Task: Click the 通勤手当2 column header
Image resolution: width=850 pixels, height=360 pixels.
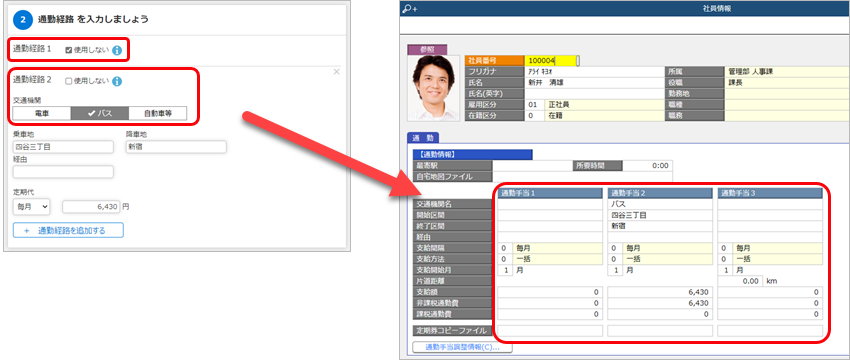Action: click(x=660, y=193)
